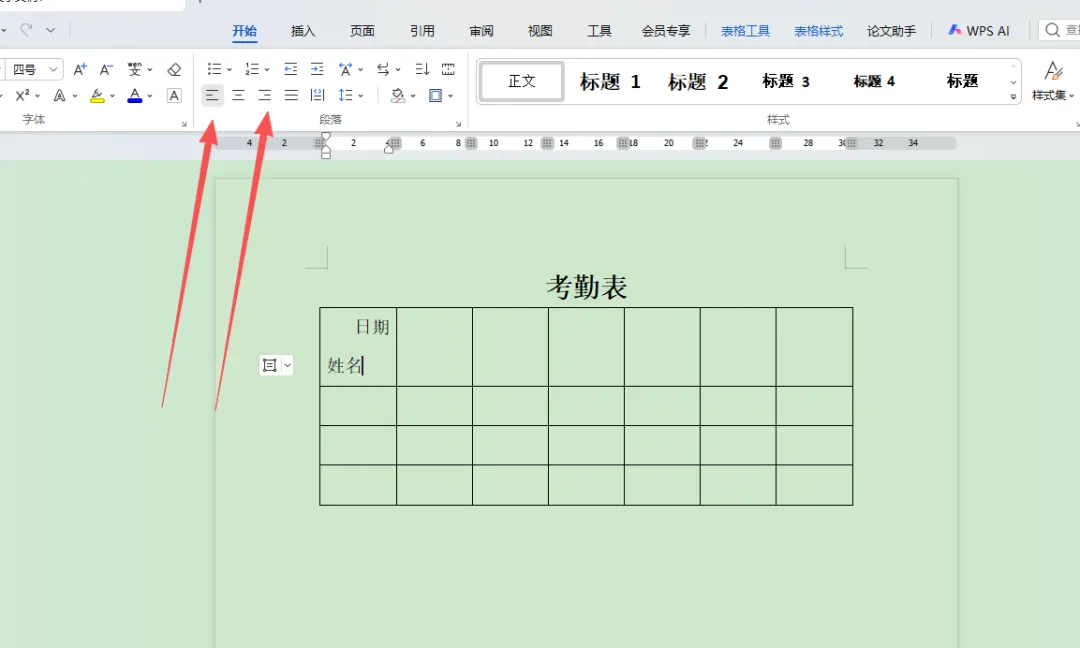
Task: Click the borders icon
Action: [435, 95]
